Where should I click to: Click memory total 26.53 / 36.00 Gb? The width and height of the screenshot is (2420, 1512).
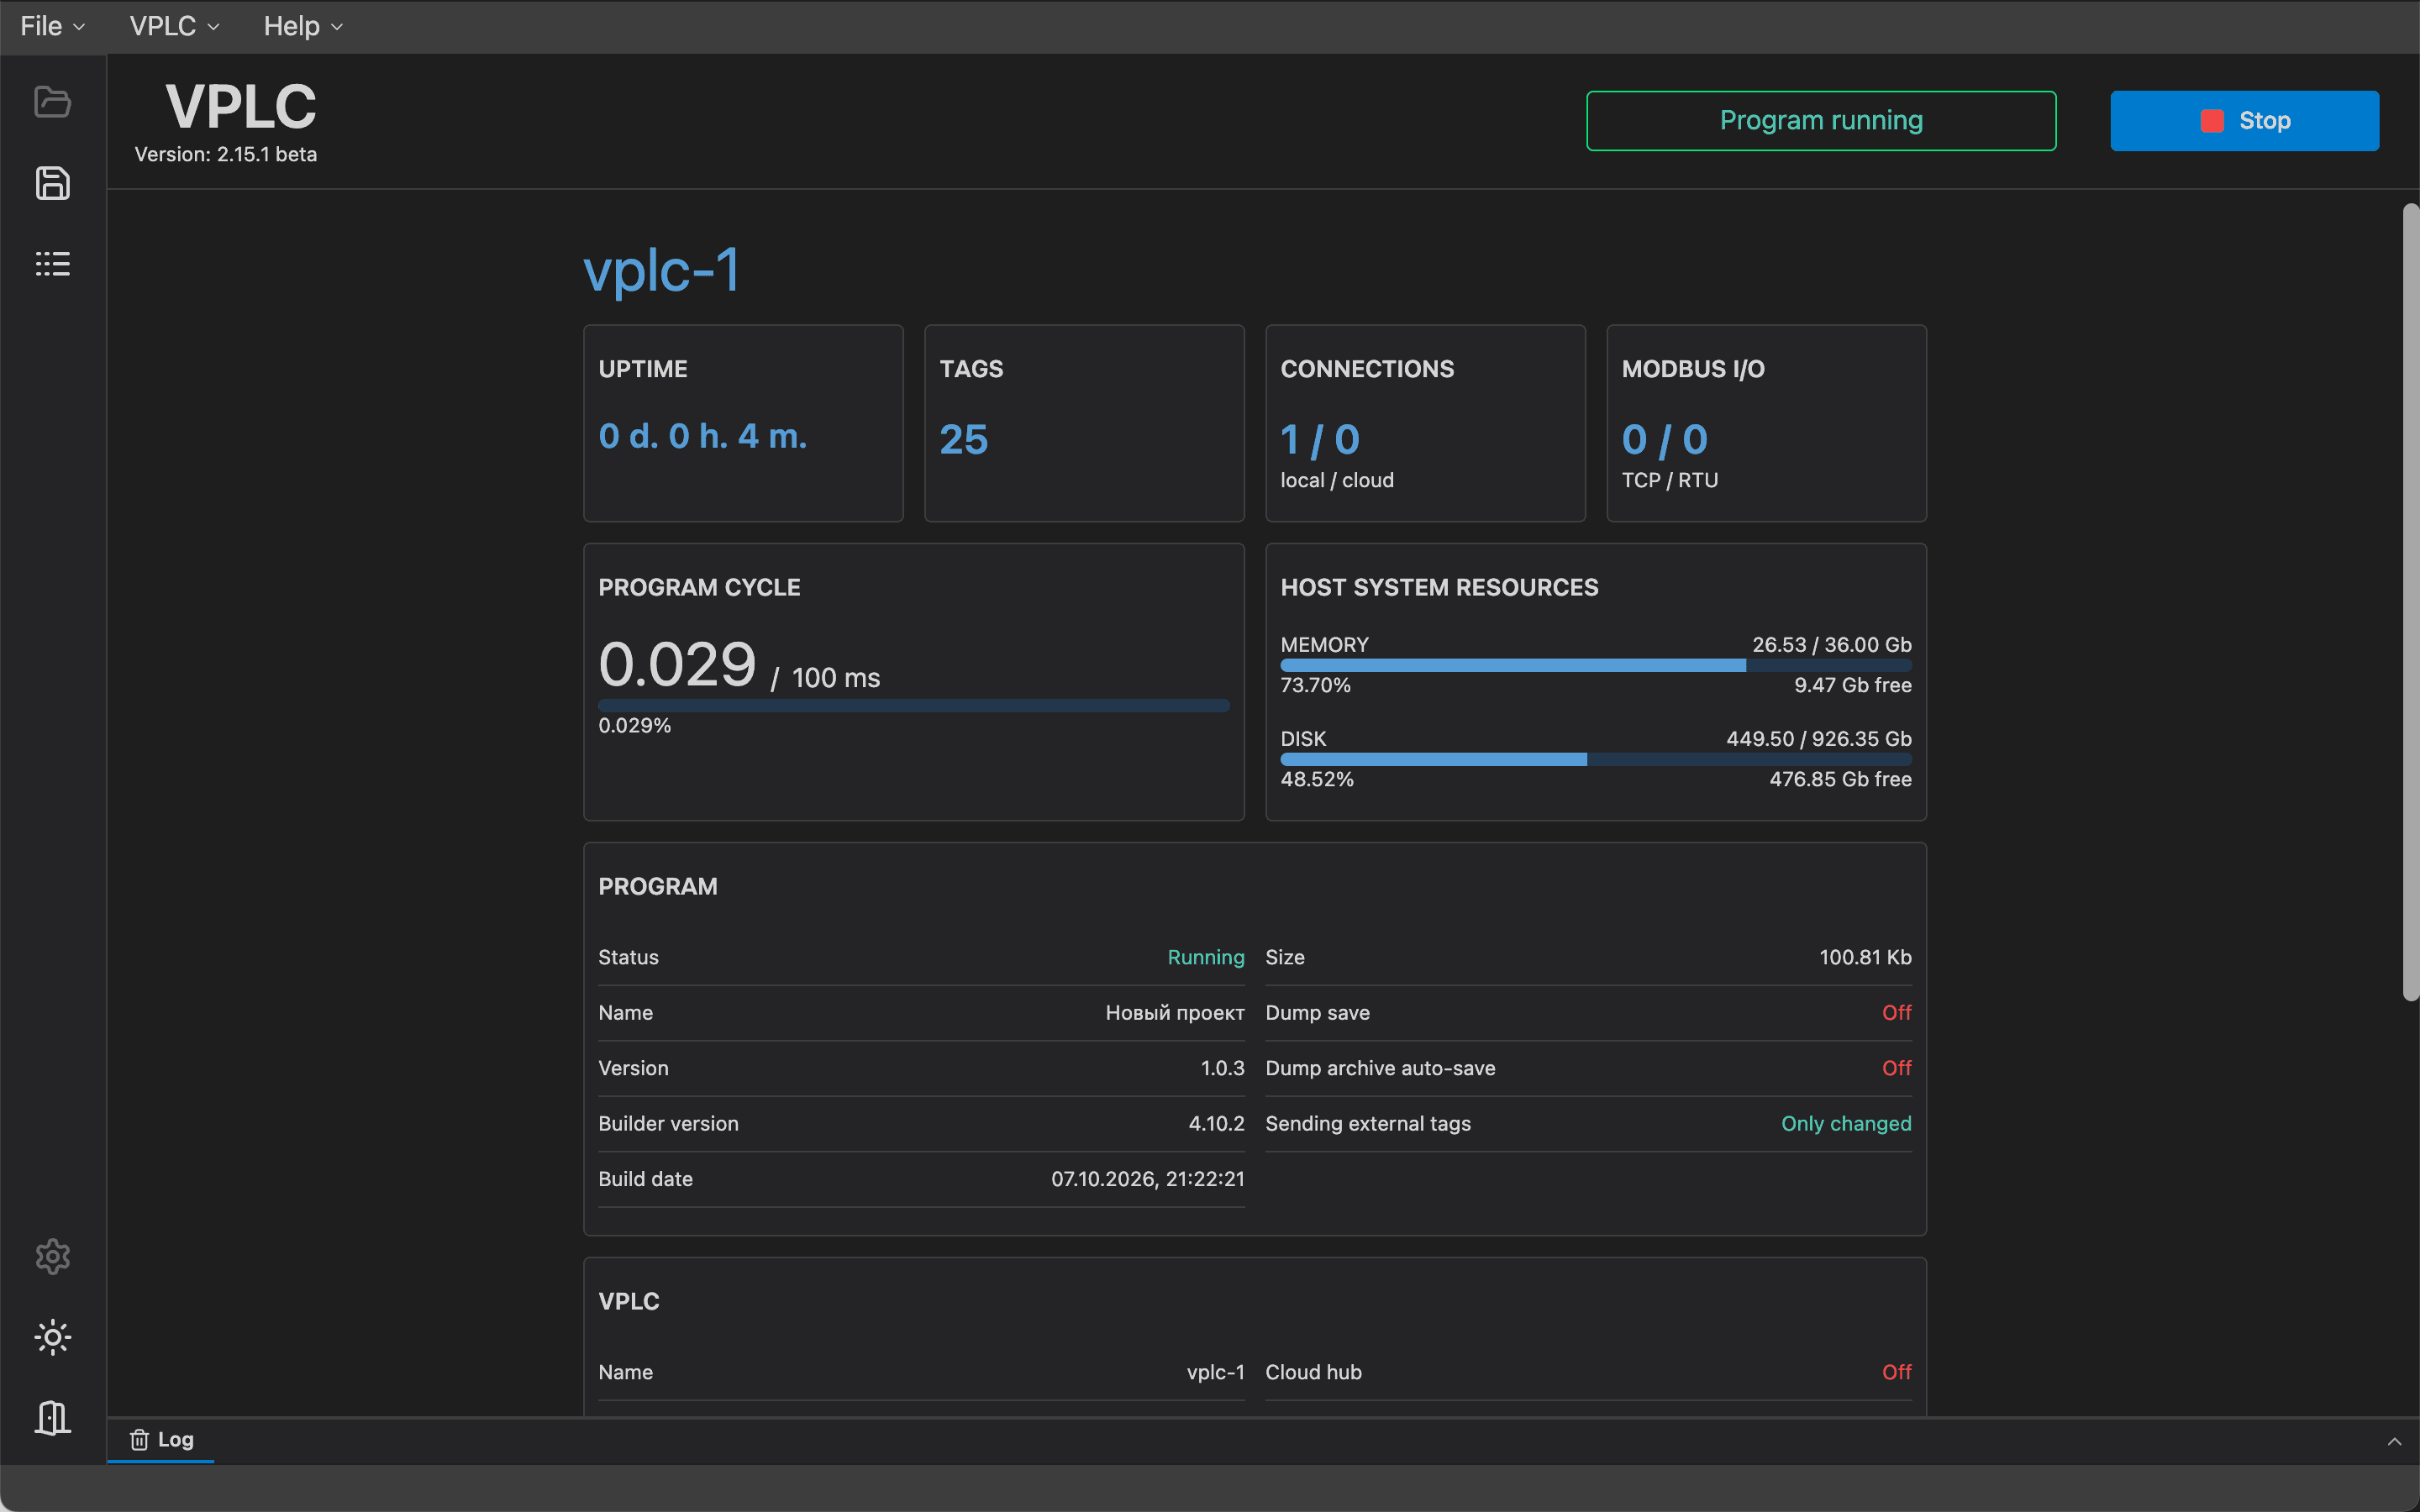(1831, 644)
